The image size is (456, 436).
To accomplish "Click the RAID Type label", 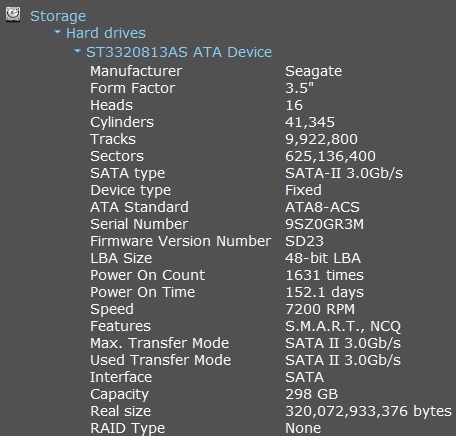I will (127, 428).
